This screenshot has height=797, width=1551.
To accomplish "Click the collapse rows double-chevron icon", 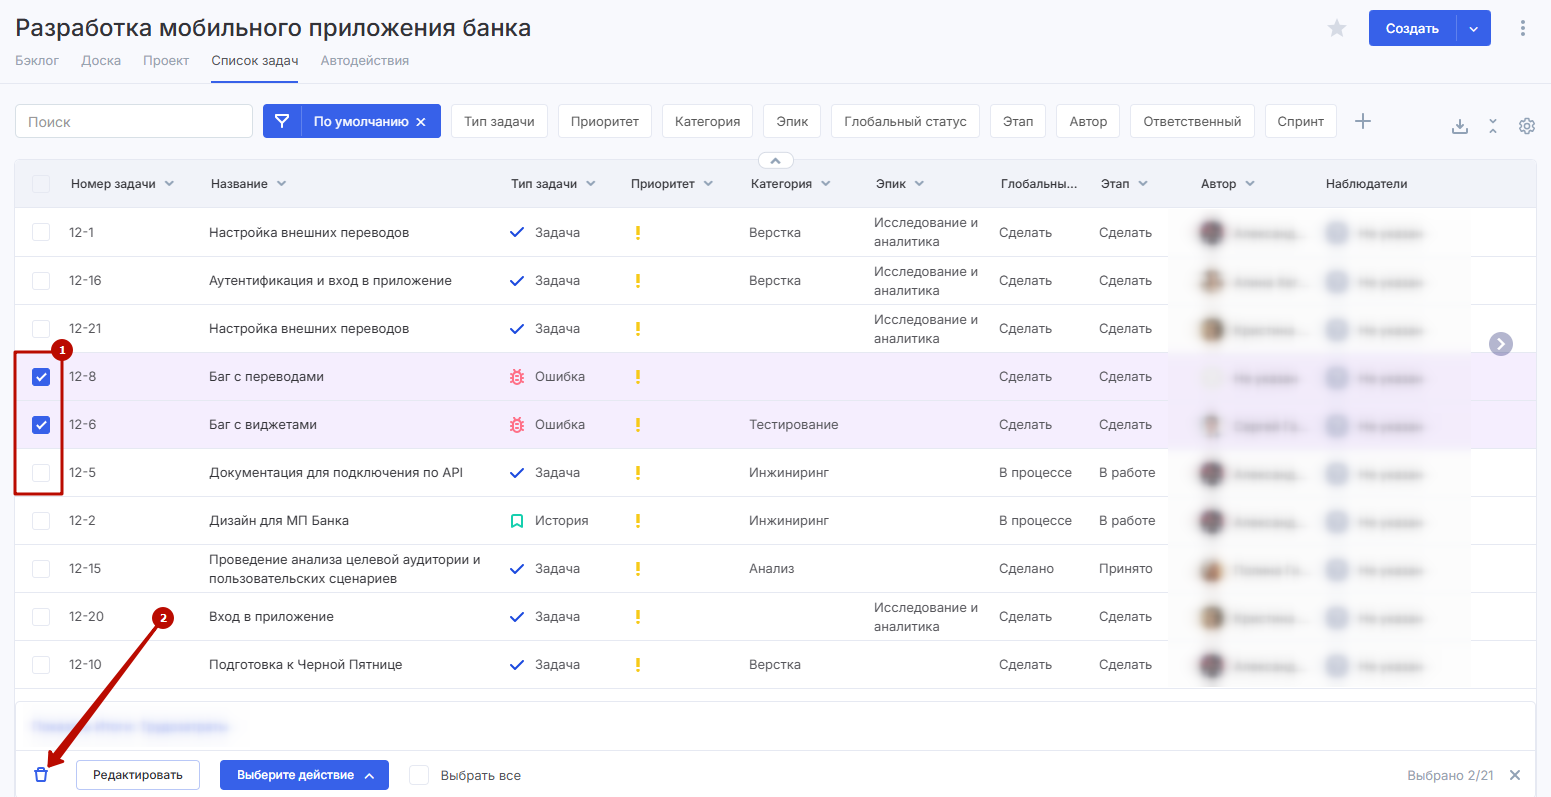I will [1493, 126].
